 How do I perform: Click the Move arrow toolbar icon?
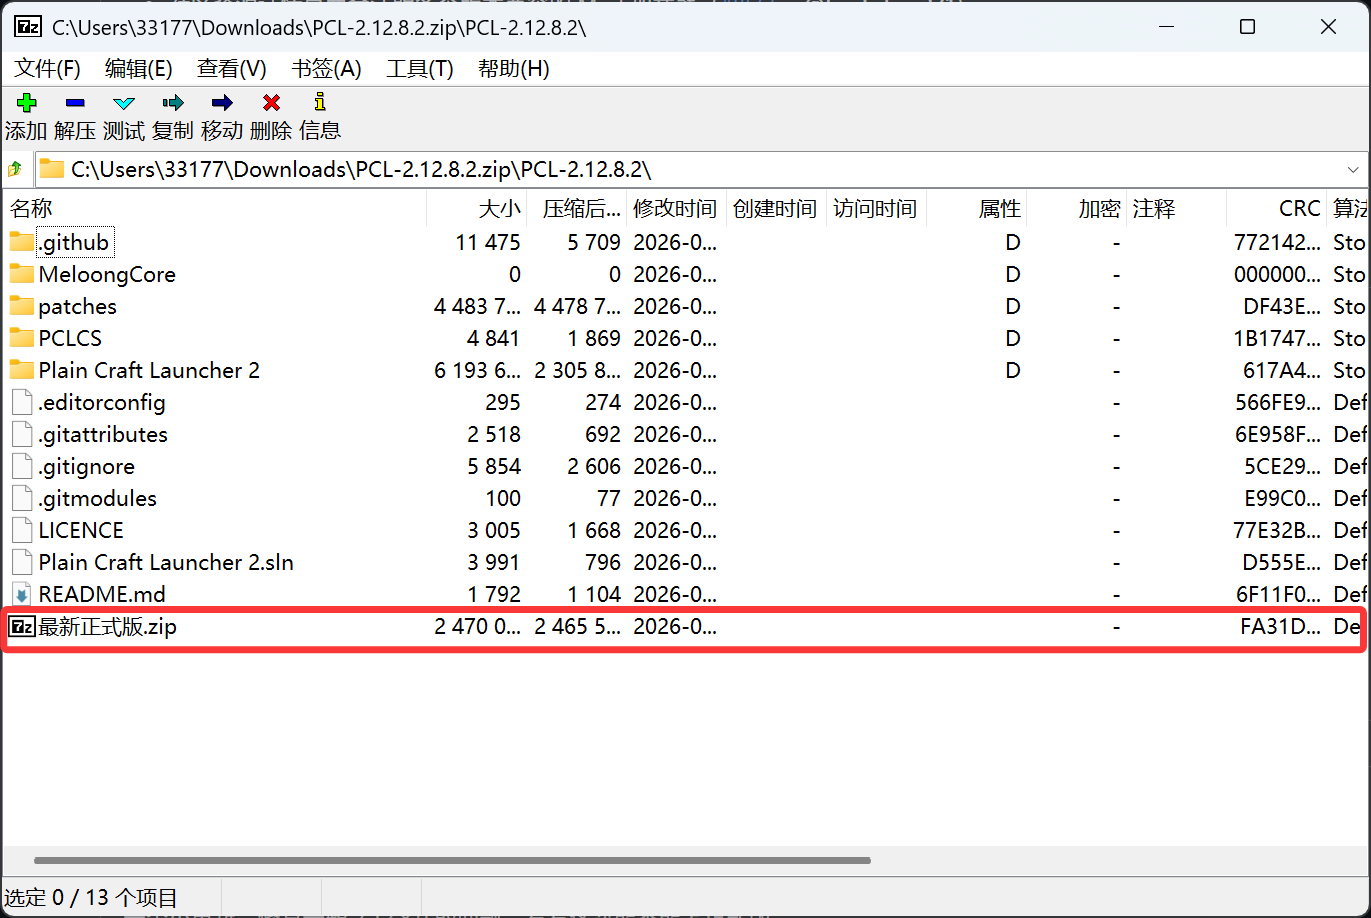tap(222, 103)
